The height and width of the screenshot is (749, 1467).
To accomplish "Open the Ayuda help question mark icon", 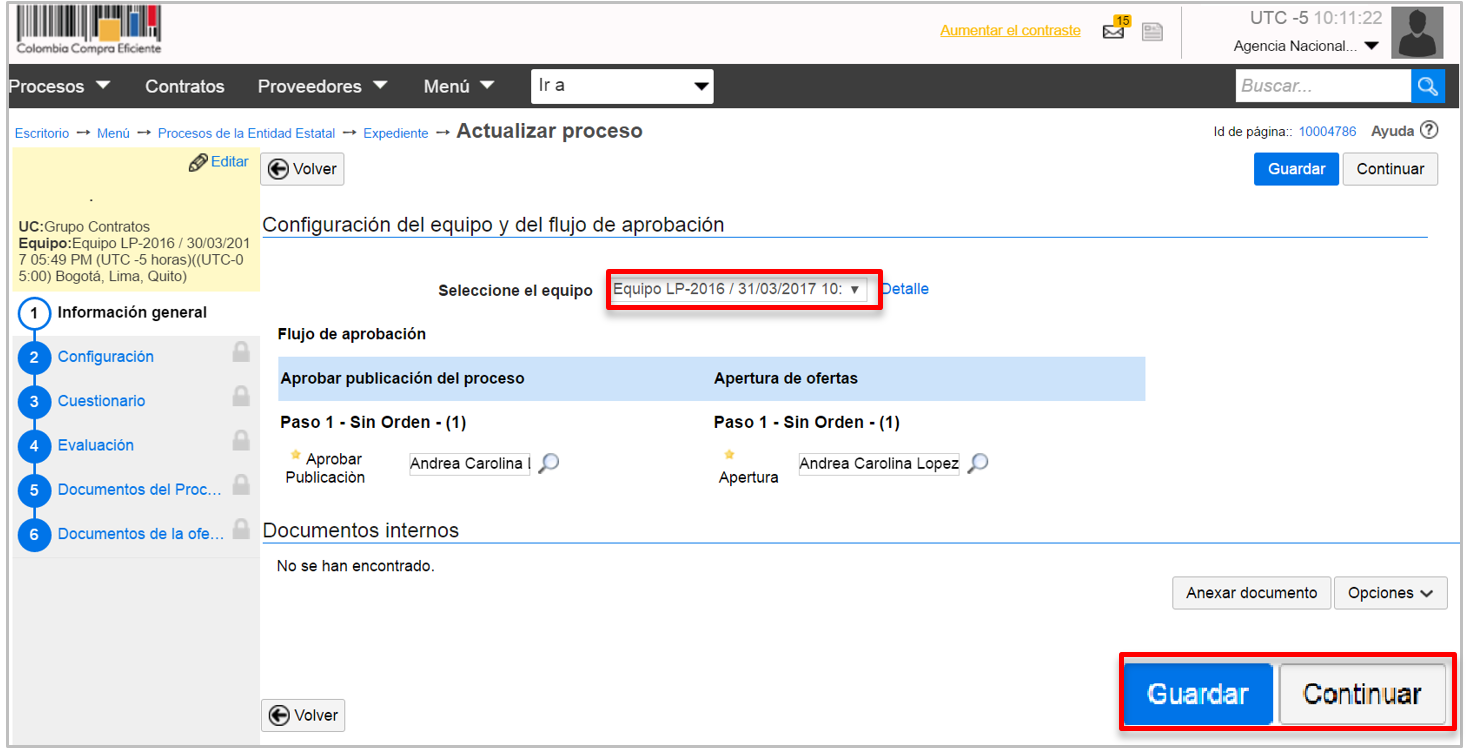I will point(1429,131).
